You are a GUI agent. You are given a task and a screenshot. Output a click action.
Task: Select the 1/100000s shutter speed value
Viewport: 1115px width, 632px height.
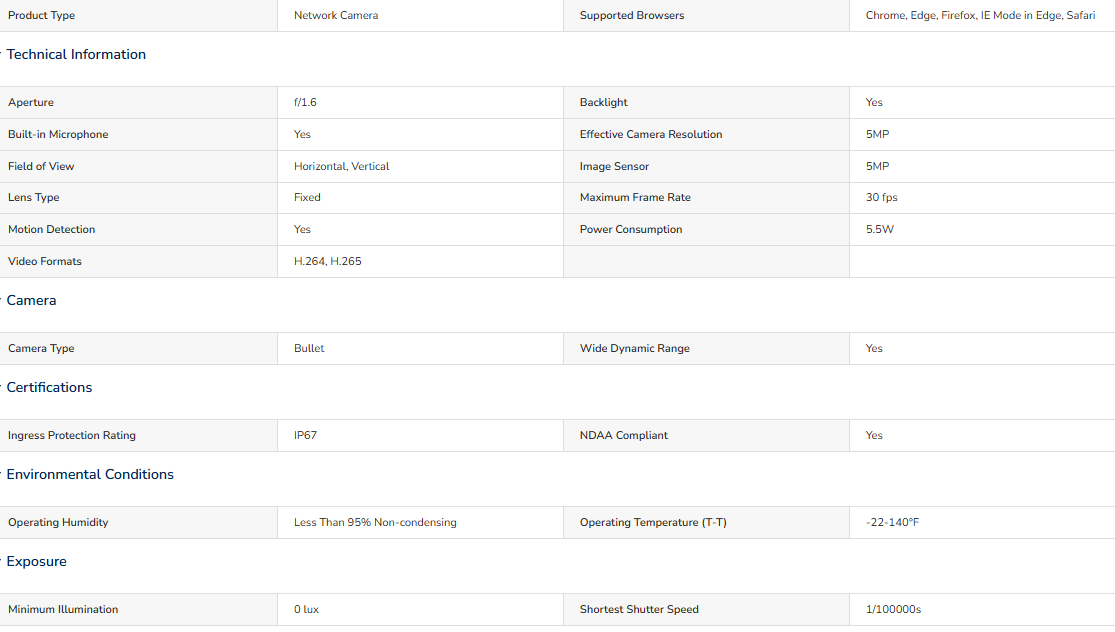tap(893, 610)
